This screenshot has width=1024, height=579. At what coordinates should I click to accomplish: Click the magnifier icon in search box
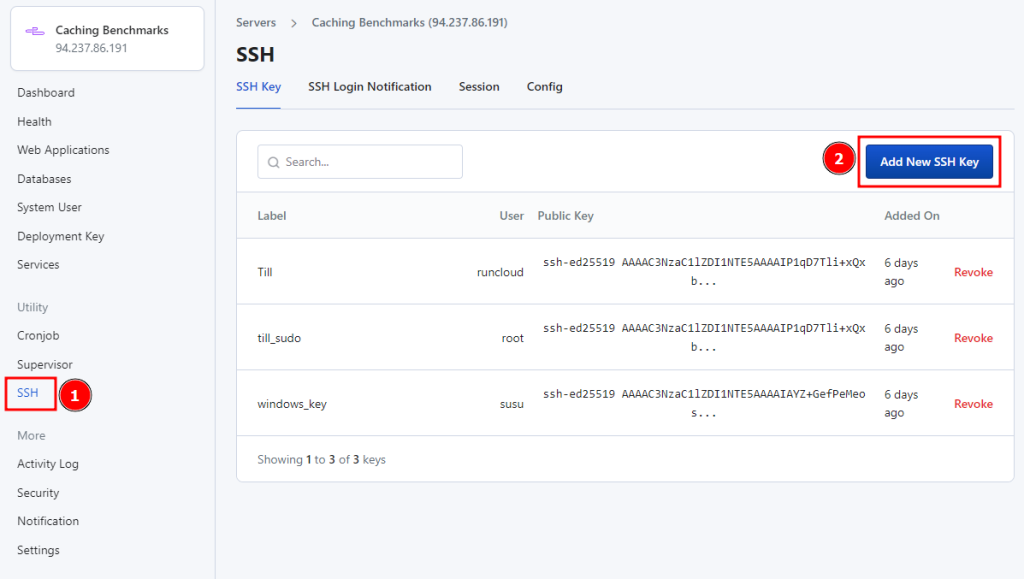273,162
